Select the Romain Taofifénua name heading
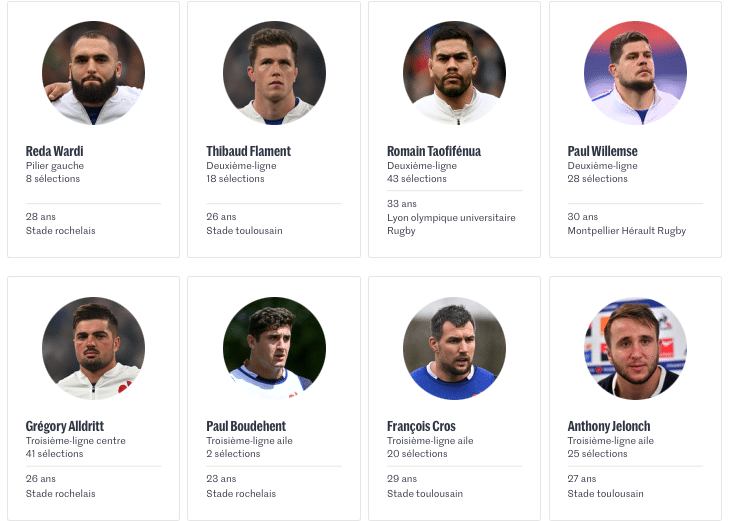The width and height of the screenshot is (729, 521). point(434,151)
